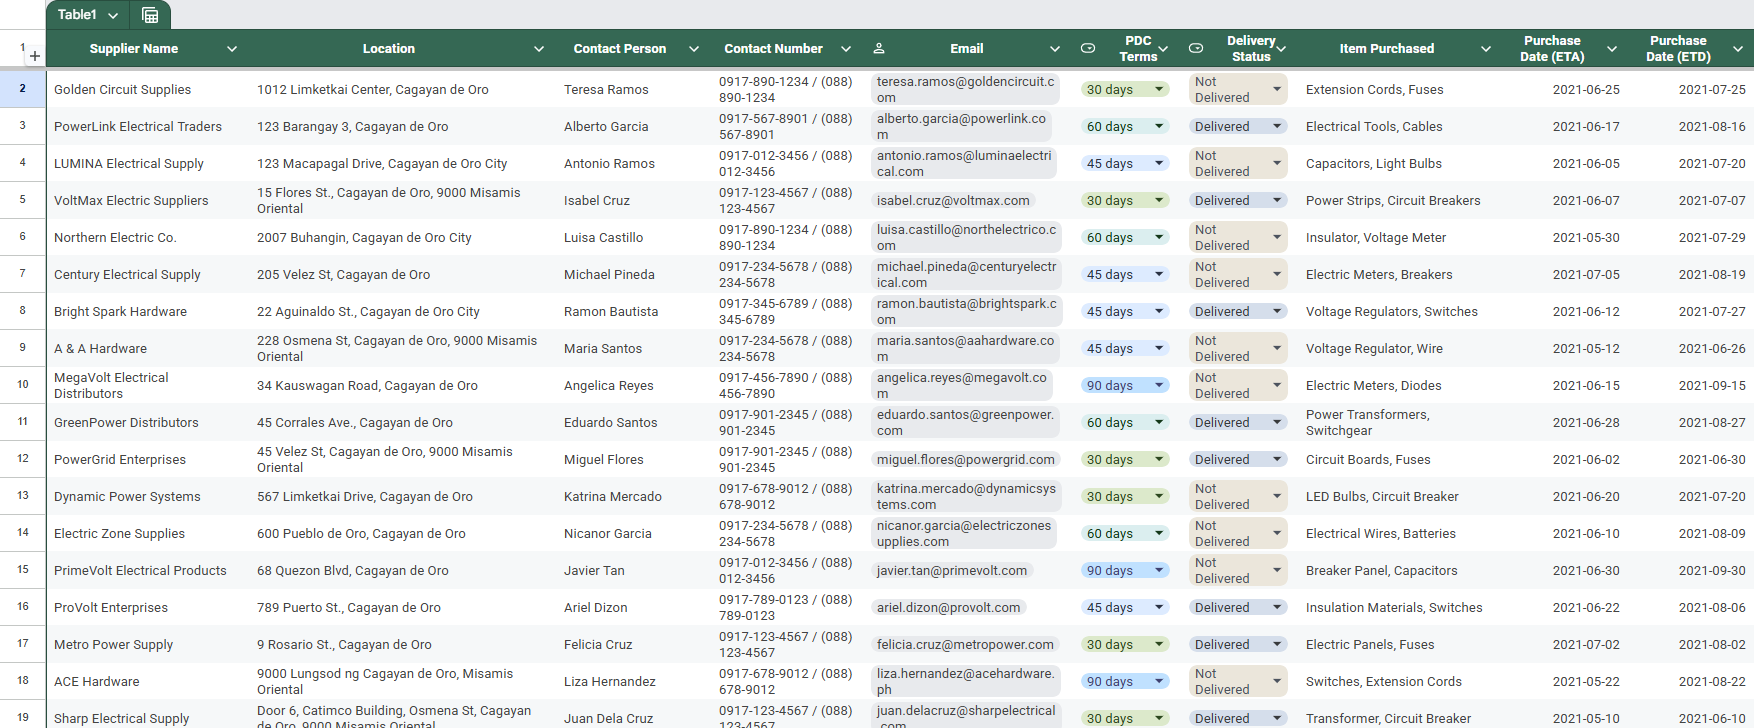
Task: Select location 34 Kauswagan Road cell
Action: coord(404,385)
